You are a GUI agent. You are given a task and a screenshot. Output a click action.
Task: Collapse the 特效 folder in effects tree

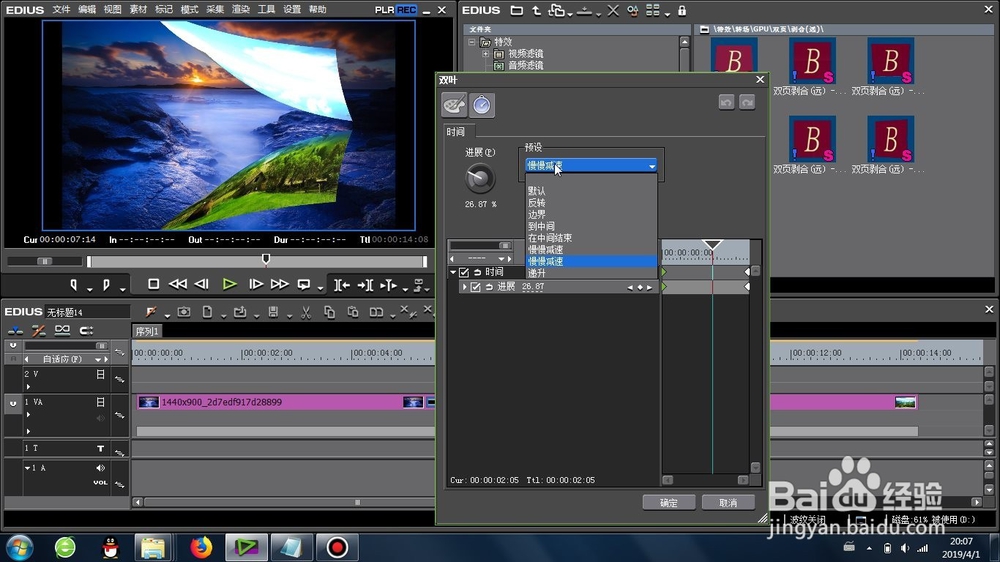click(472, 42)
